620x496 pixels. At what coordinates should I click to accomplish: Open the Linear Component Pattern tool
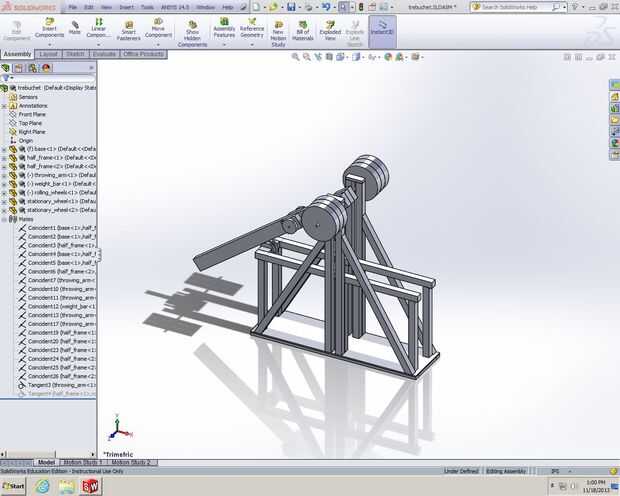click(x=98, y=28)
